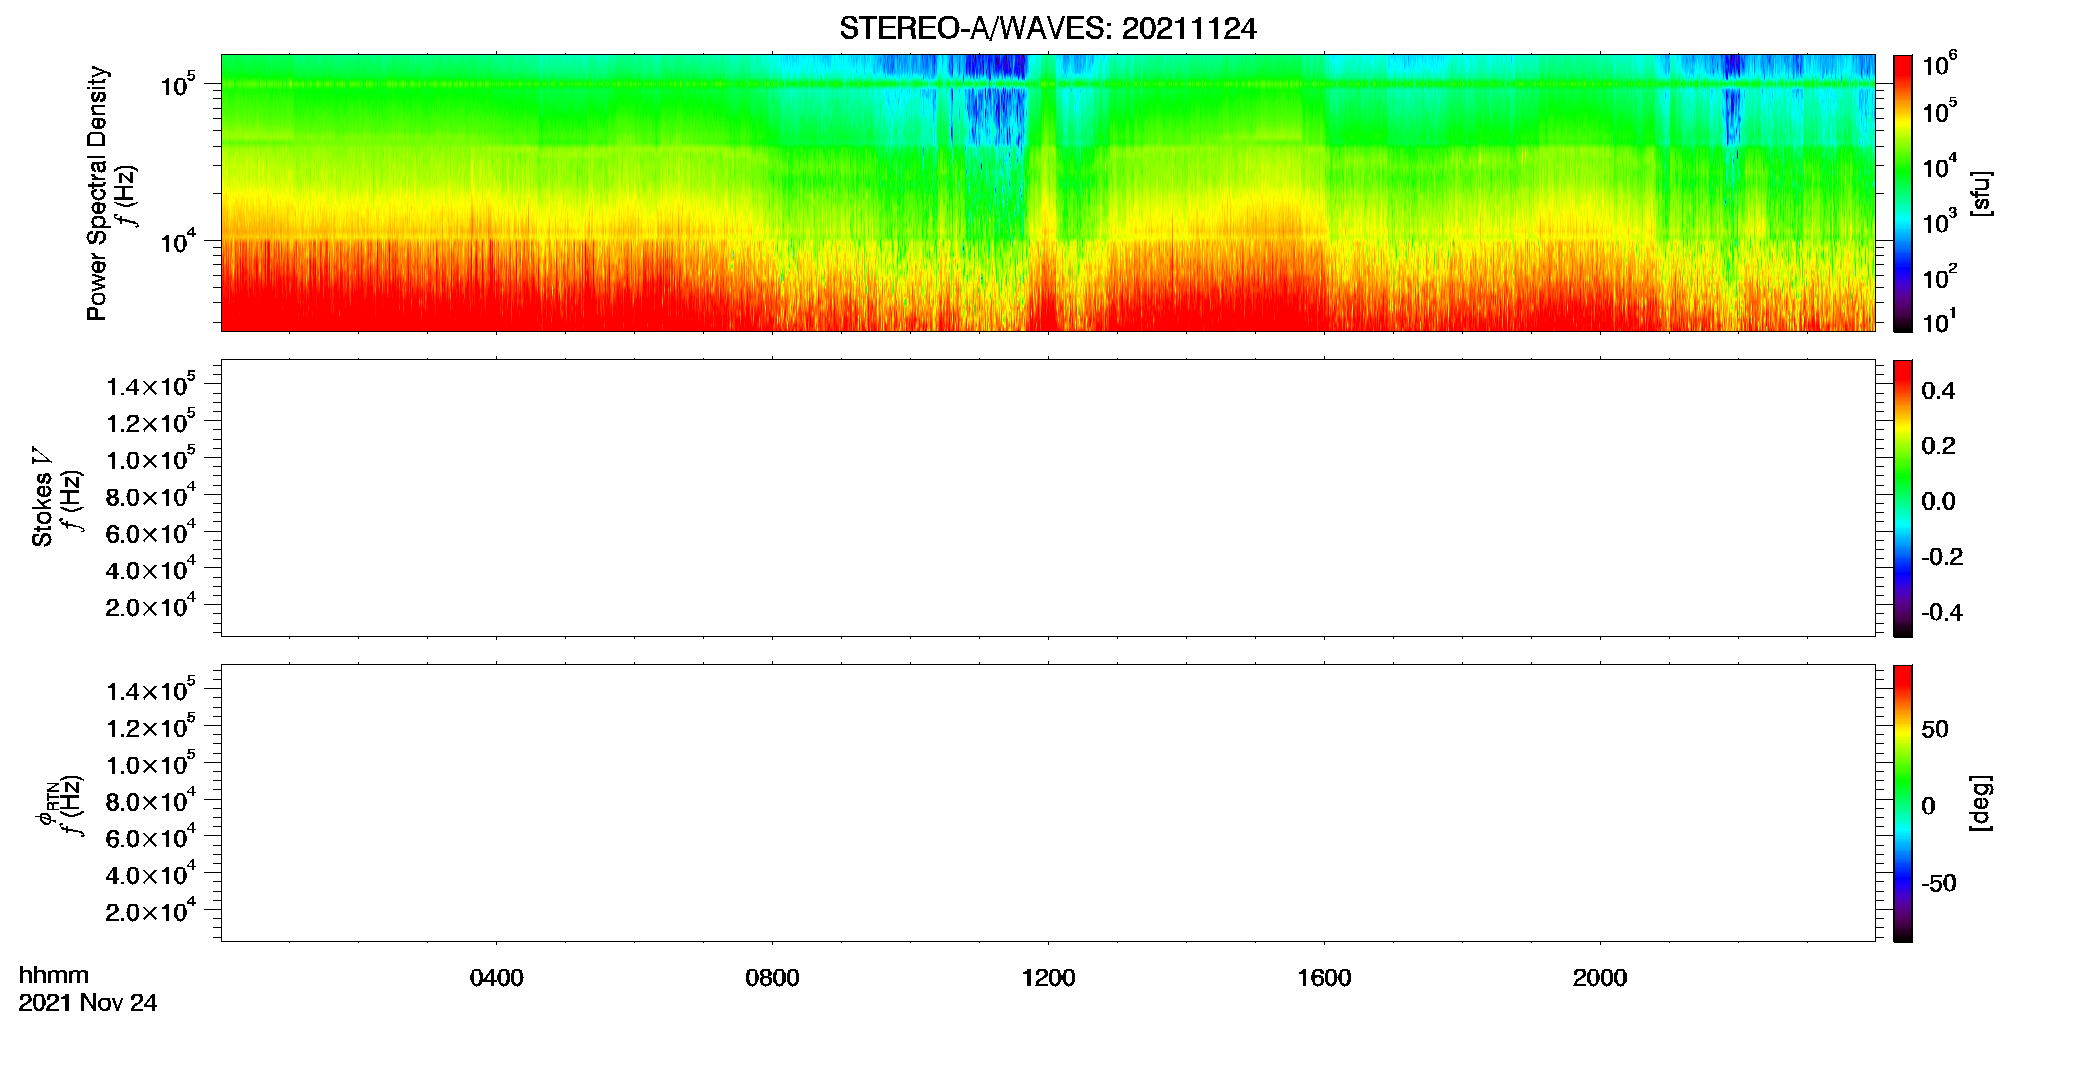Viewport: 2096px width, 1080px height.
Task: Click the empty Stokes V plot panel
Action: coord(1048,498)
